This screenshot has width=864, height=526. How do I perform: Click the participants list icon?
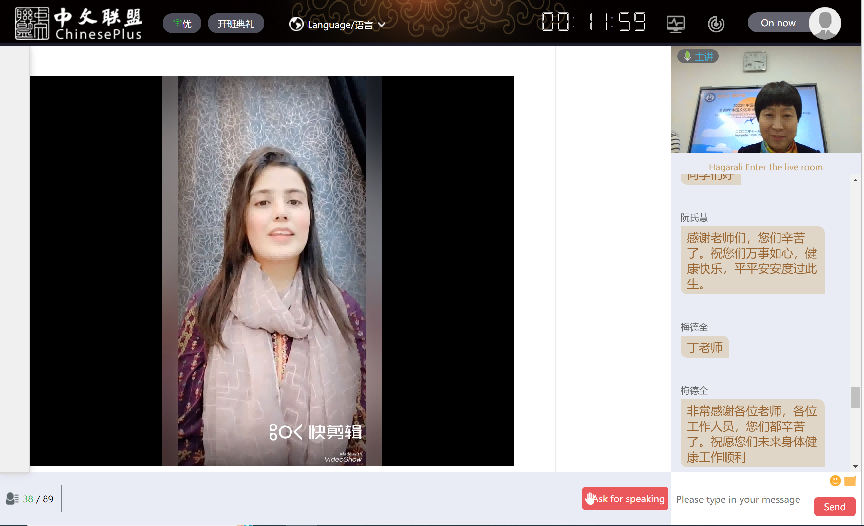tap(12, 498)
